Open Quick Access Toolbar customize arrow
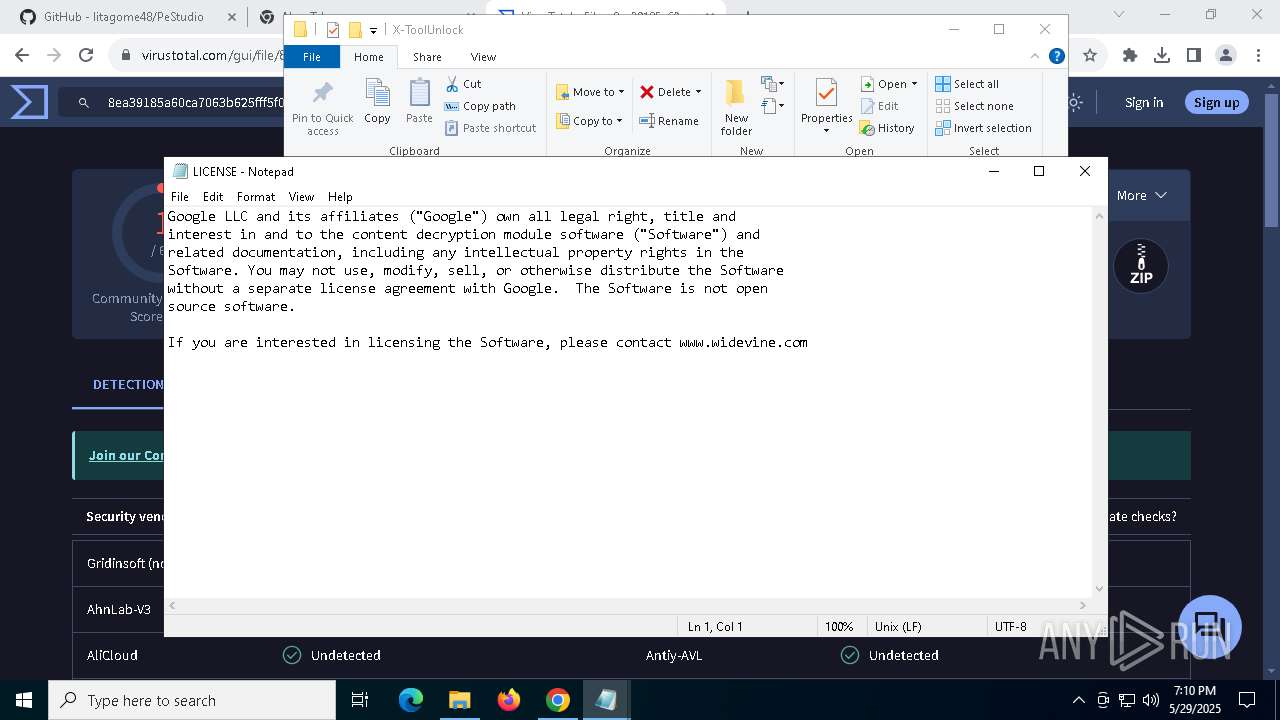Viewport: 1280px width, 720px height. tap(373, 30)
